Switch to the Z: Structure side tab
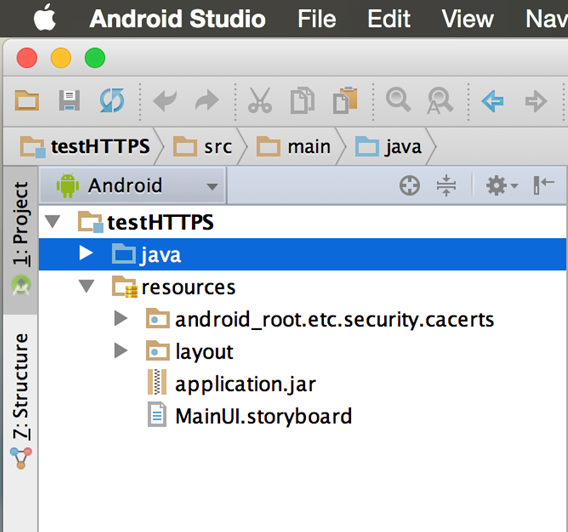The width and height of the screenshot is (568, 532). point(20,401)
